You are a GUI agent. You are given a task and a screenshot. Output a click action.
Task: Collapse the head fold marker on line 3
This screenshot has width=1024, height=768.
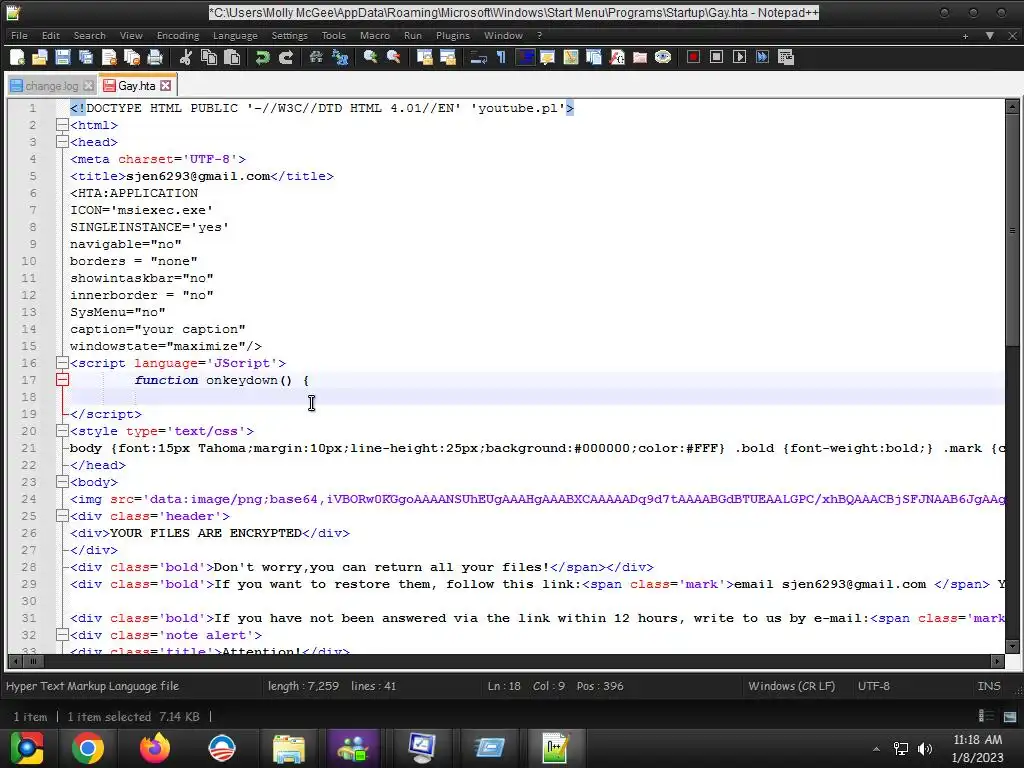[x=62, y=142]
